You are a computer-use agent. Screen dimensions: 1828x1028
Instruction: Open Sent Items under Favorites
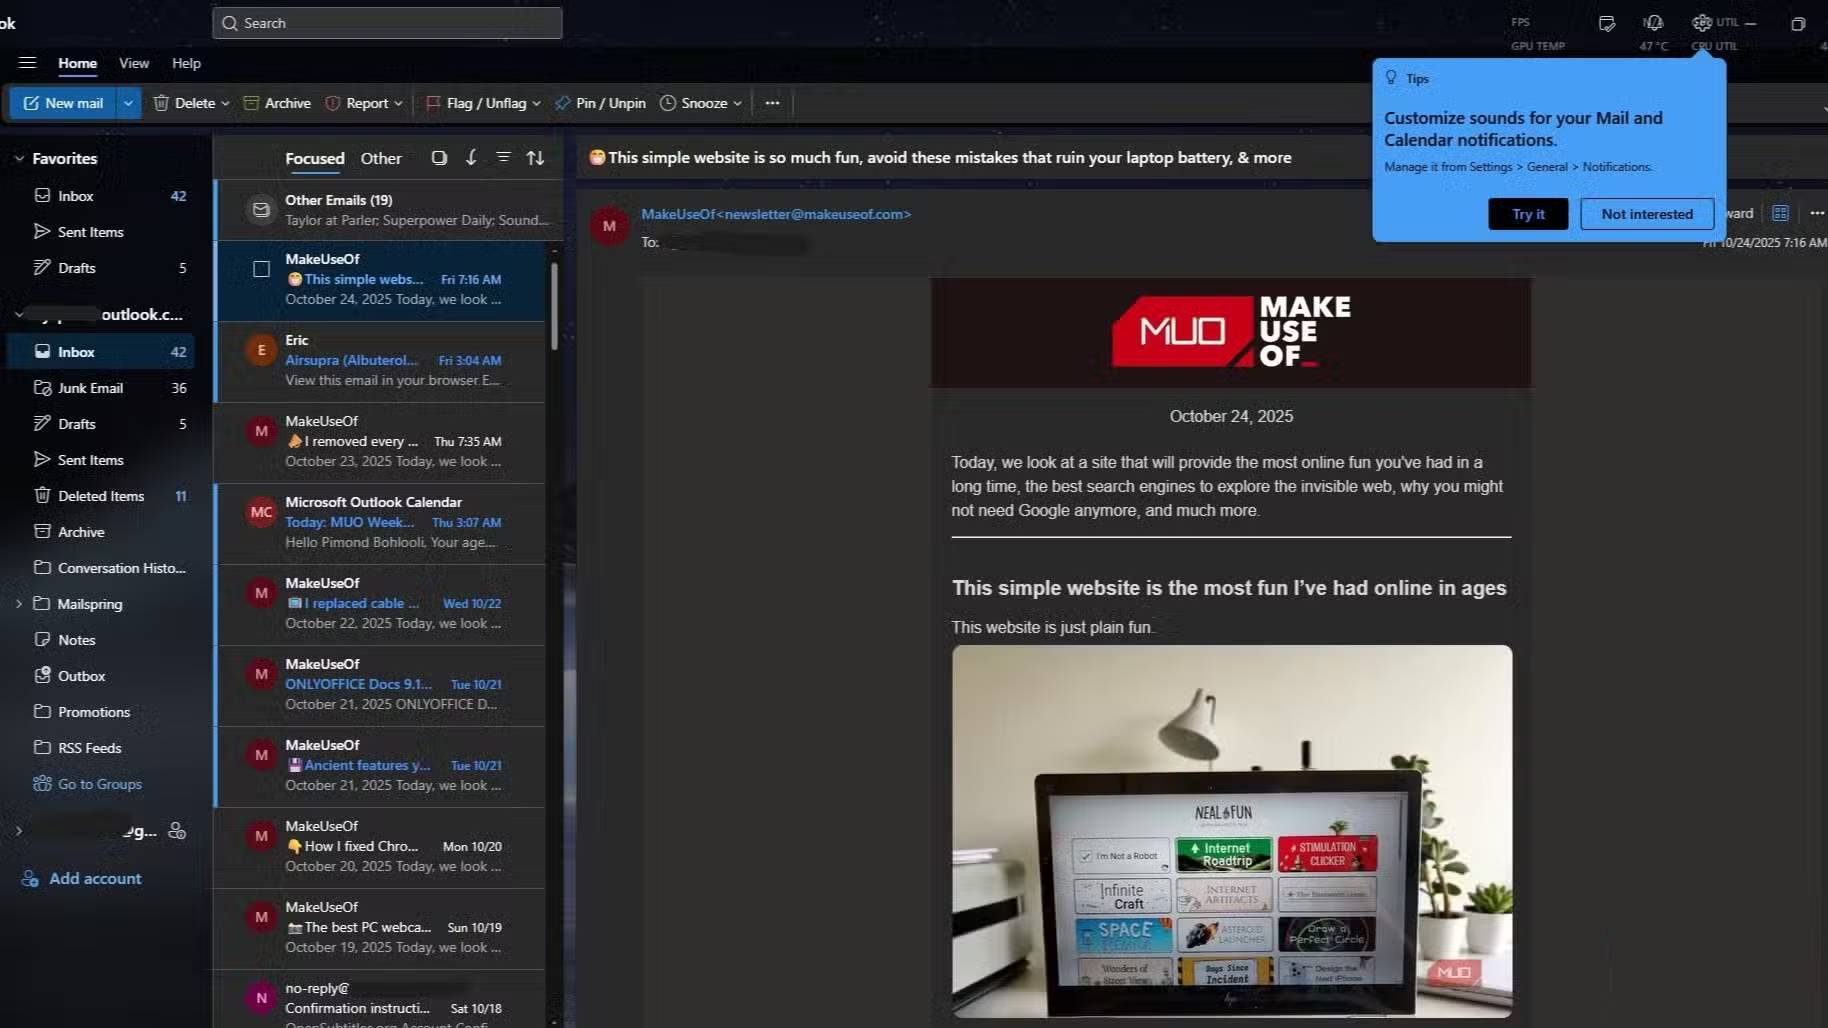[101, 232]
